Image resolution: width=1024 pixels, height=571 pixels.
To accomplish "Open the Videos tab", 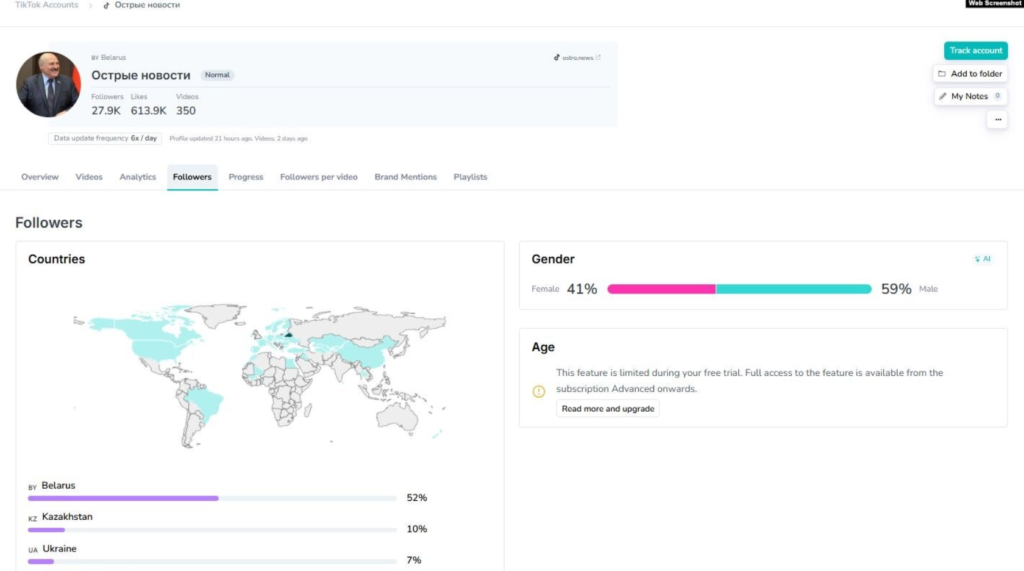I will coord(89,177).
